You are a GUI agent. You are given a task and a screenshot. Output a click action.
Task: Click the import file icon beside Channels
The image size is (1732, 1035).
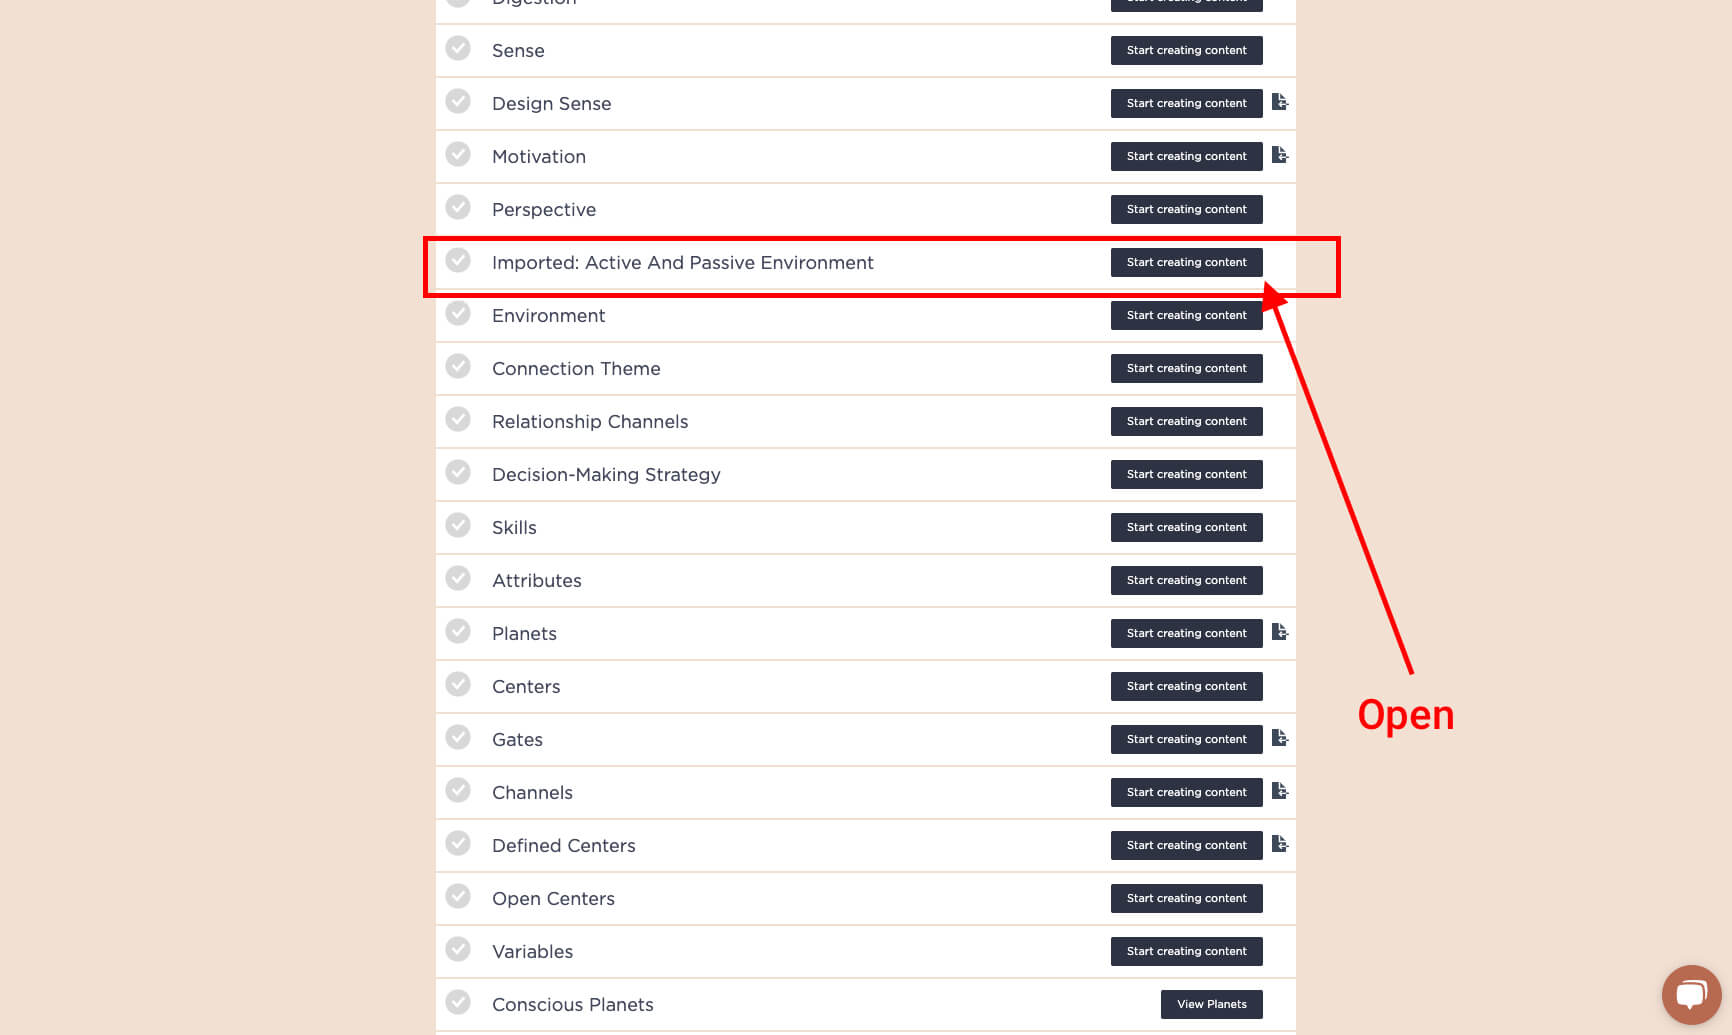coord(1280,791)
